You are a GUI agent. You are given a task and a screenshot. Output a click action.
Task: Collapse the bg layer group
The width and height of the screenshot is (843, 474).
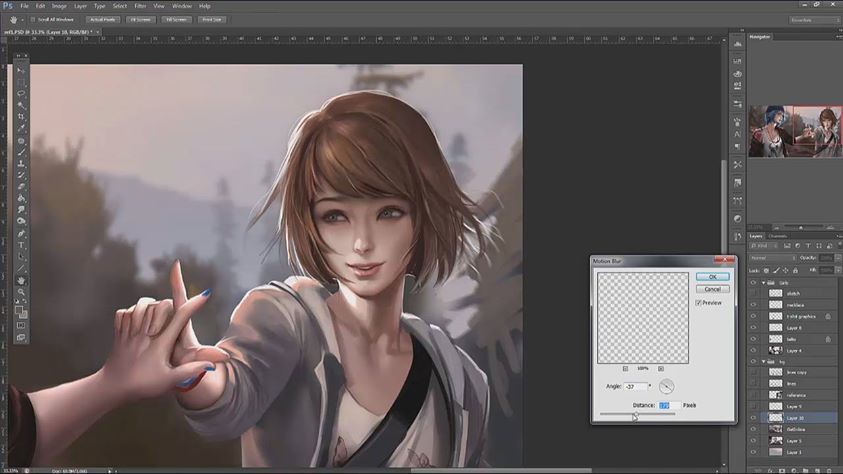763,362
